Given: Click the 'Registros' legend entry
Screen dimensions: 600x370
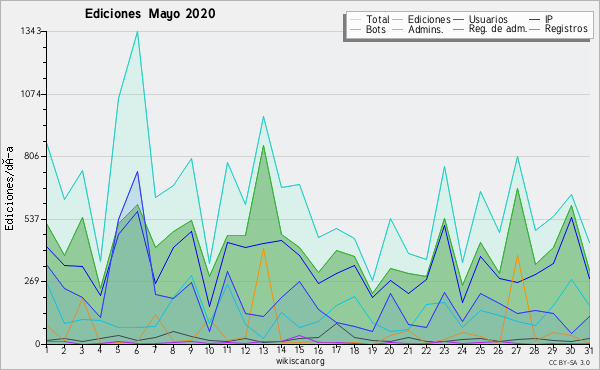Looking at the screenshot, I should pos(566,29).
